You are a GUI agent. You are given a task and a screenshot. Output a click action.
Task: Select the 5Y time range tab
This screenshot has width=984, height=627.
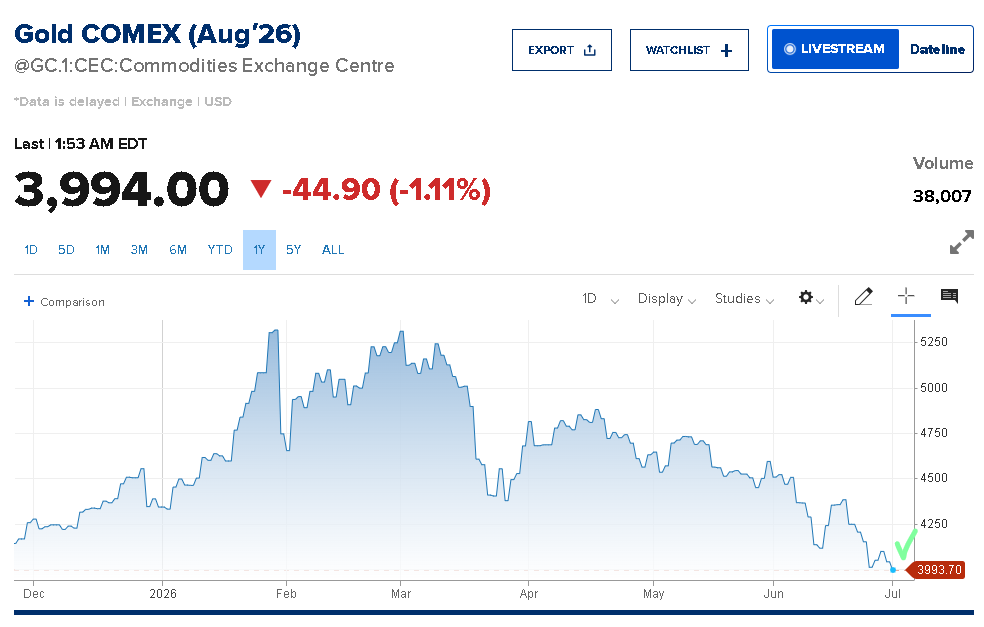point(293,250)
